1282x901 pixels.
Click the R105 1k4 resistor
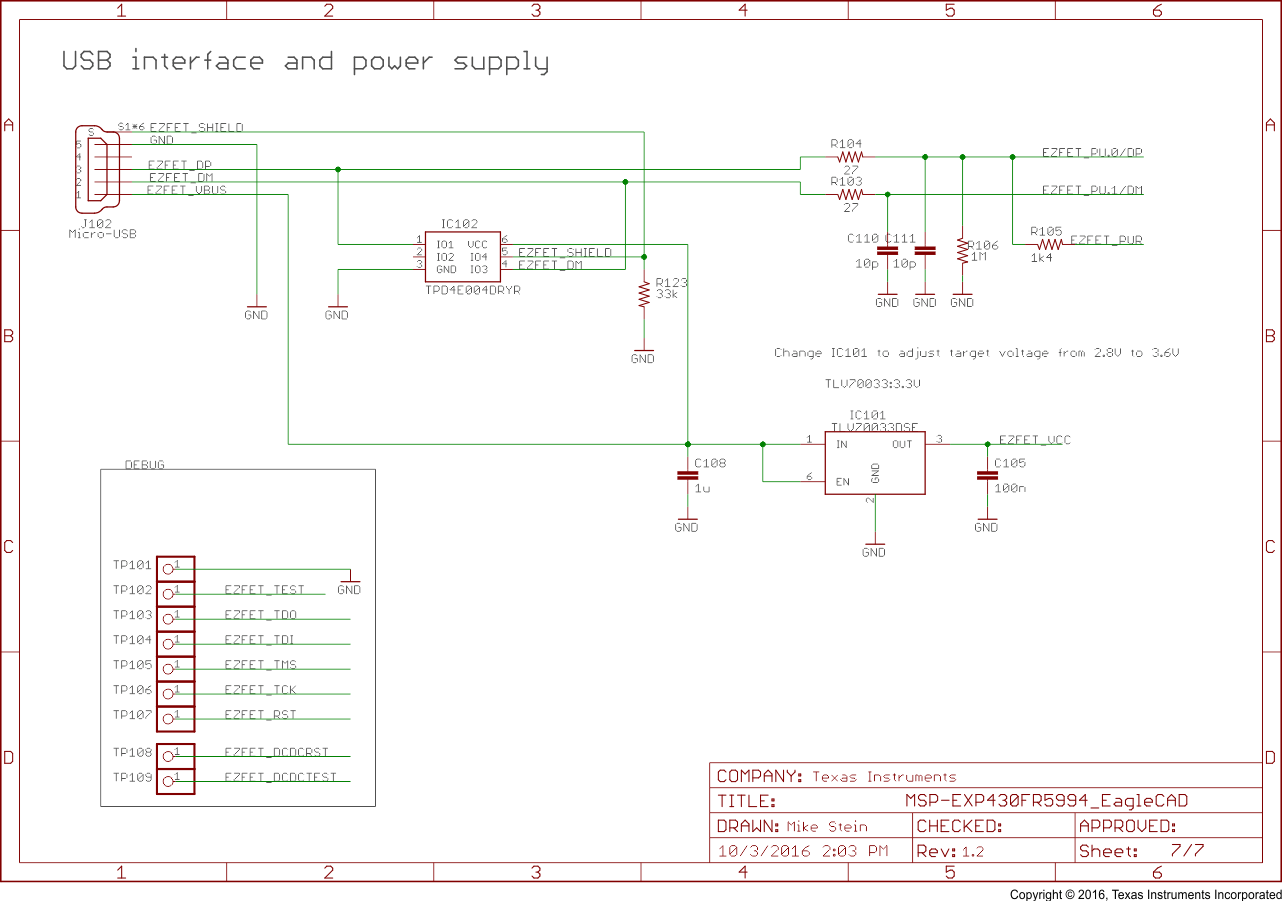1048,244
